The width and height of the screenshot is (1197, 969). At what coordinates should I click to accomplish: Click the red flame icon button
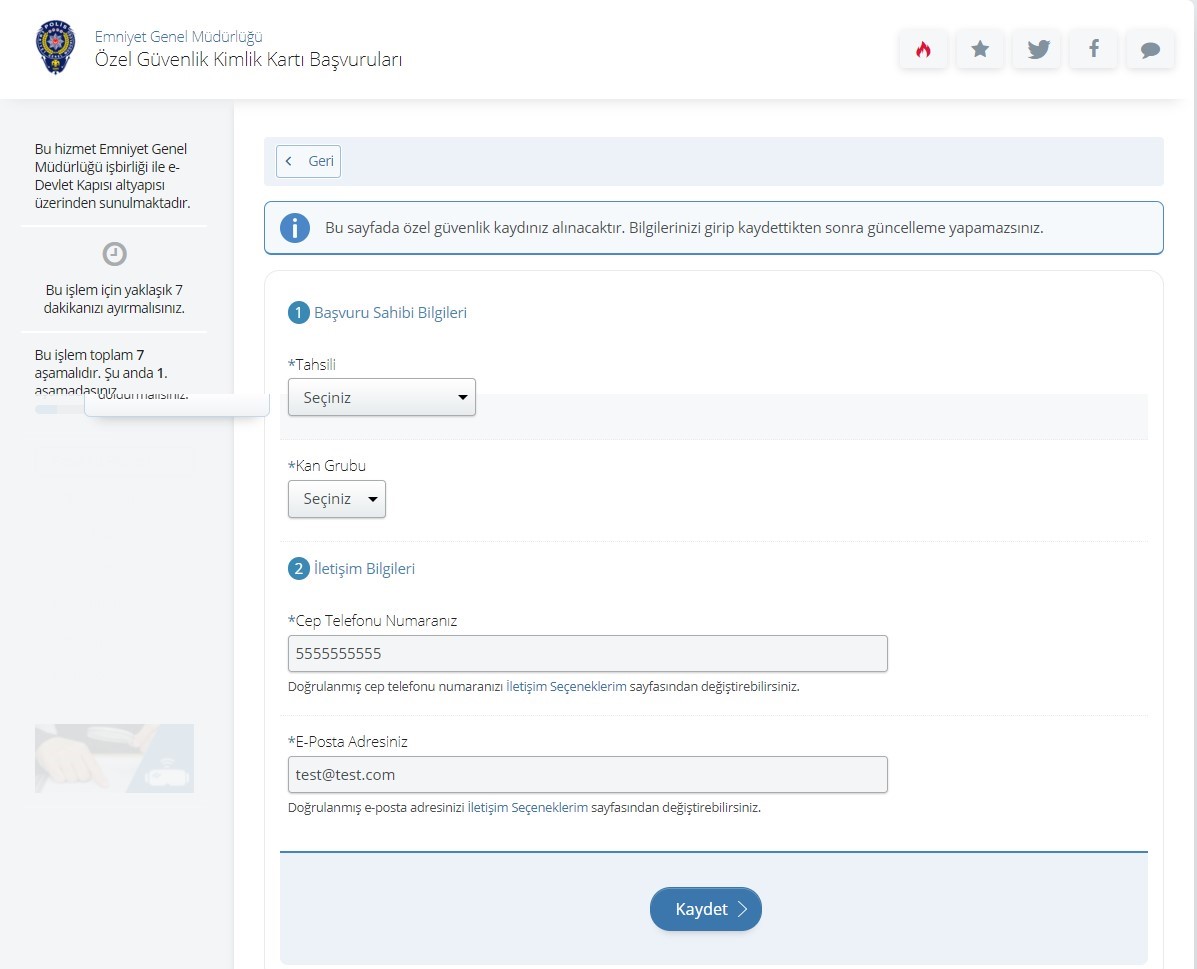923,49
